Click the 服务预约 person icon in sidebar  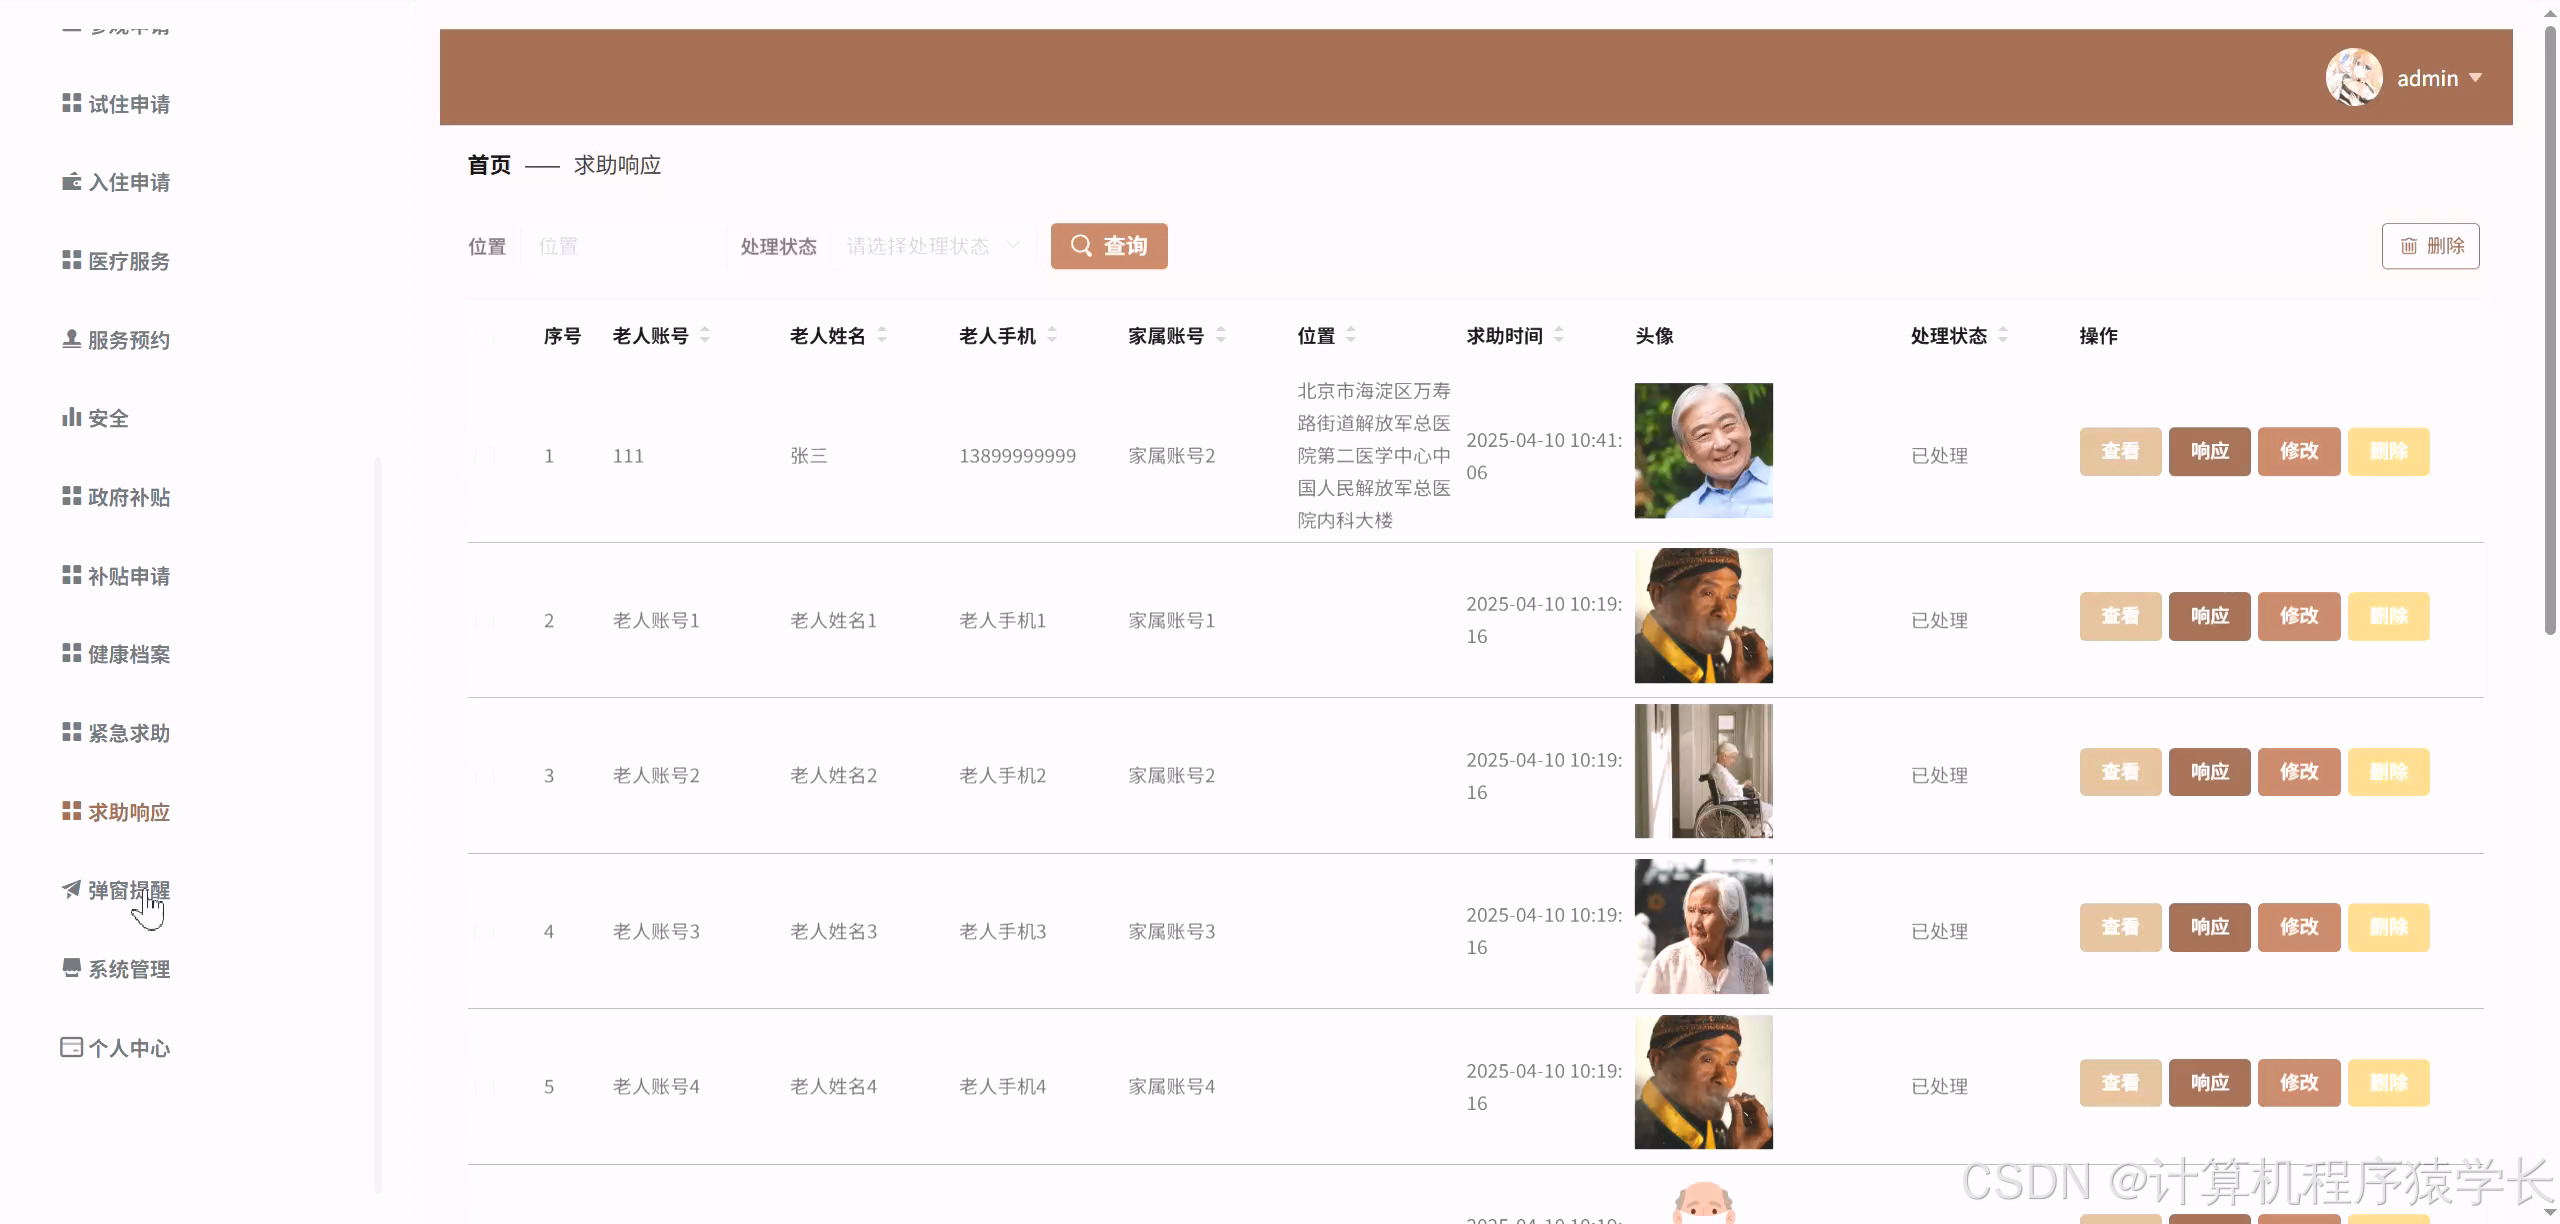click(x=71, y=339)
